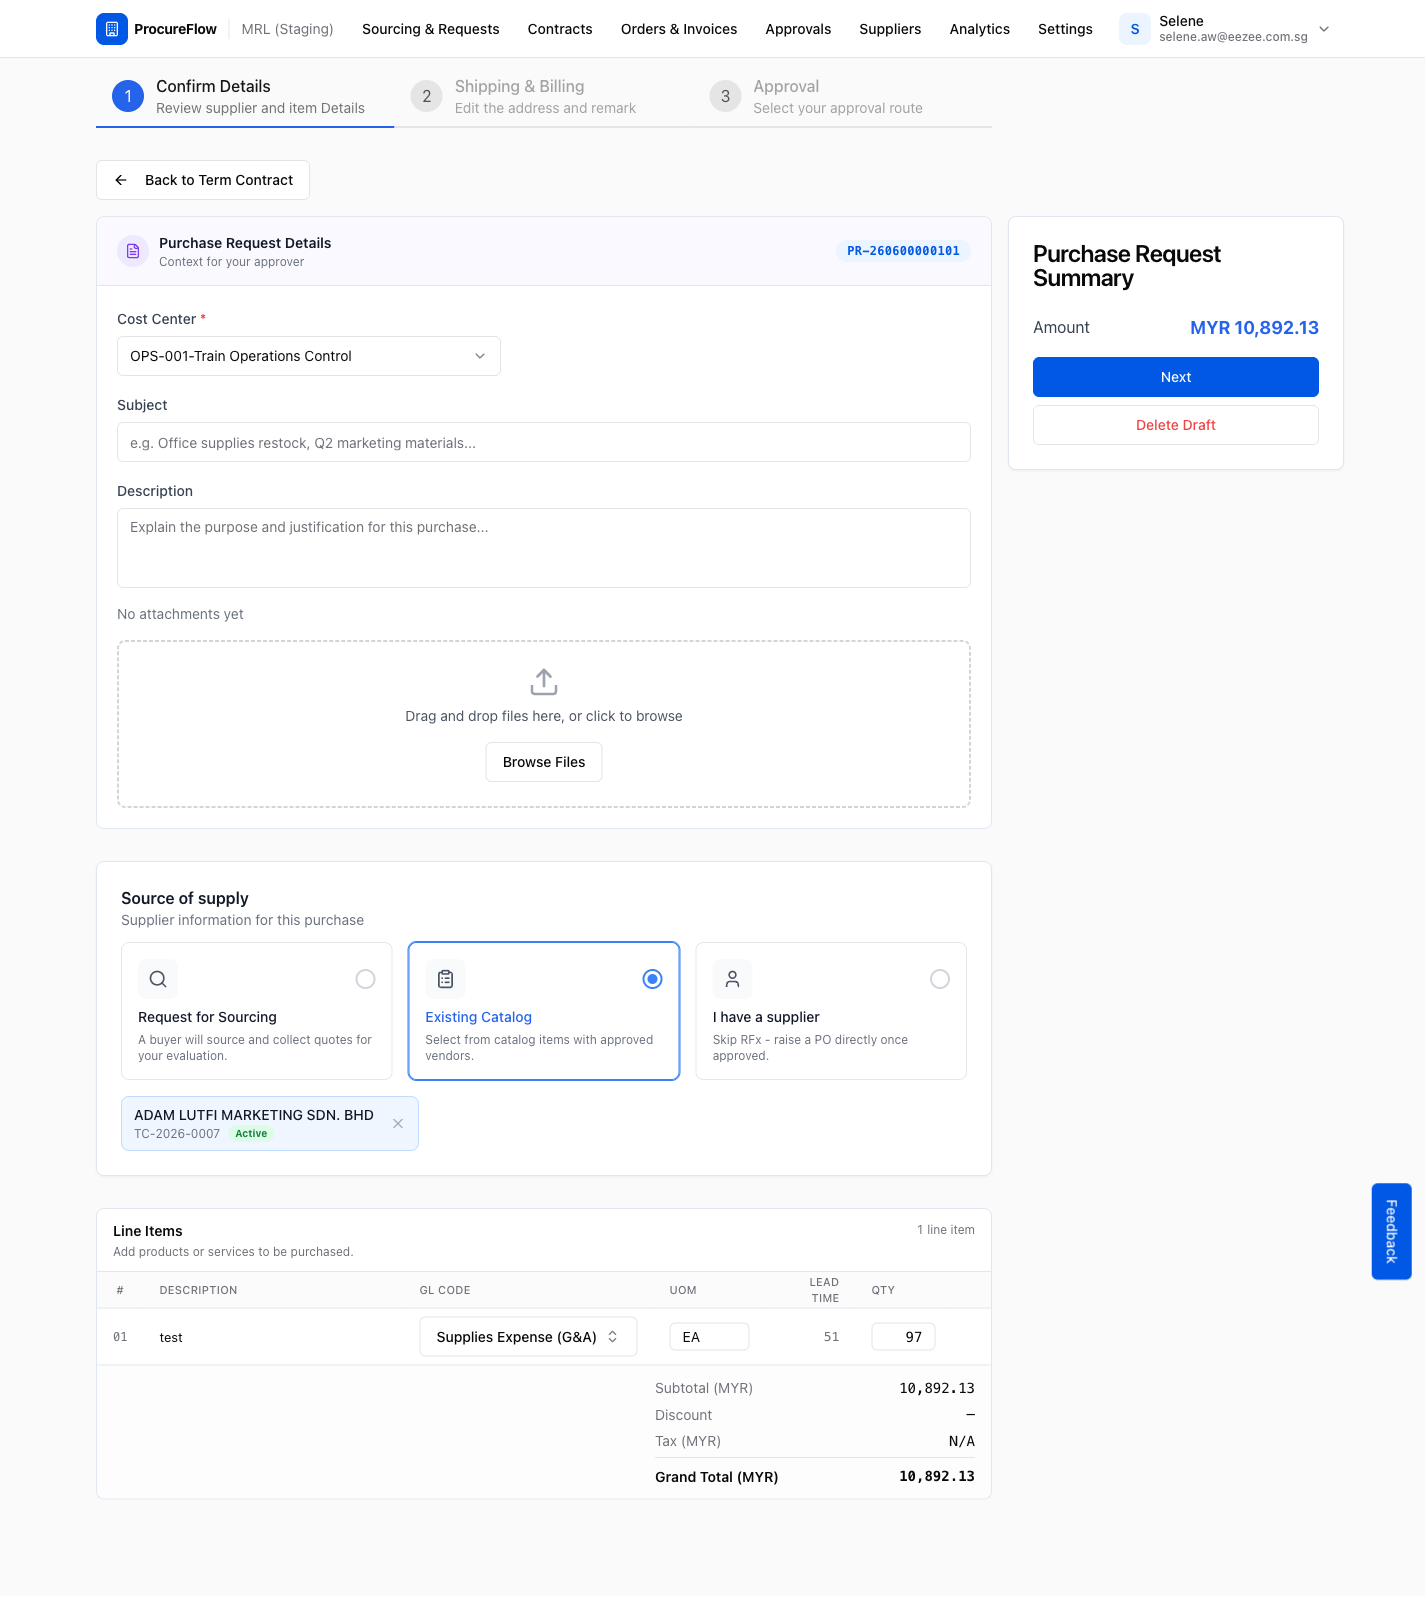Click the Delete Draft button
Image resolution: width=1425 pixels, height=1610 pixels.
1176,425
